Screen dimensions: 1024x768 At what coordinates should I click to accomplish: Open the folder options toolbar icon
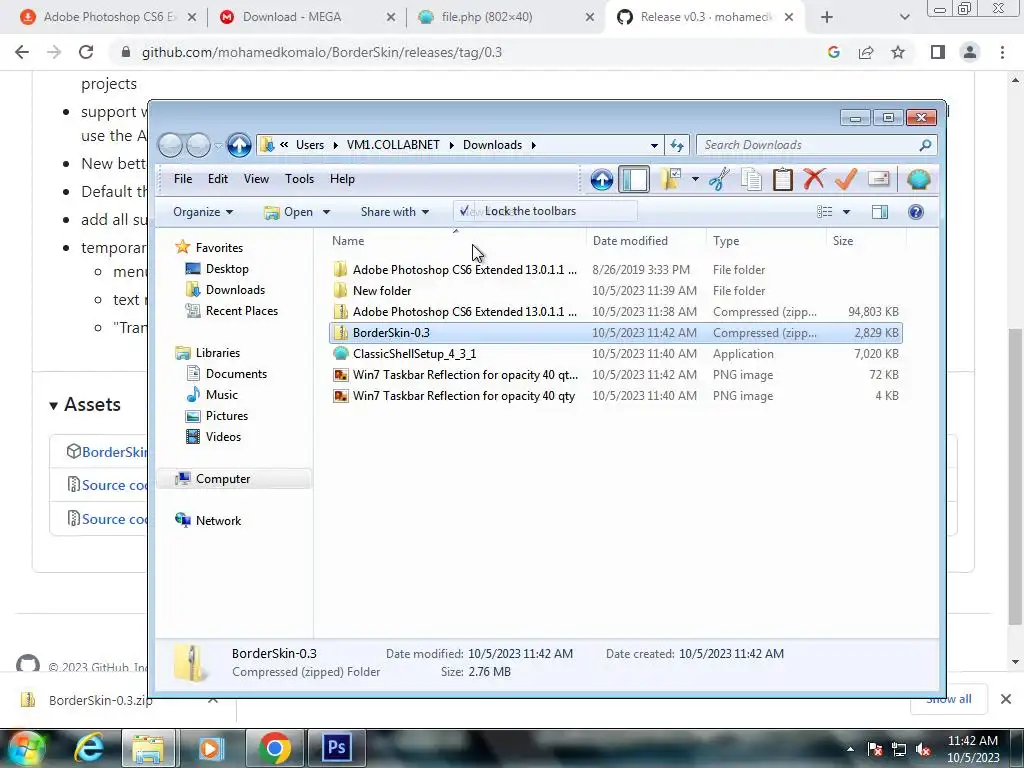click(671, 179)
